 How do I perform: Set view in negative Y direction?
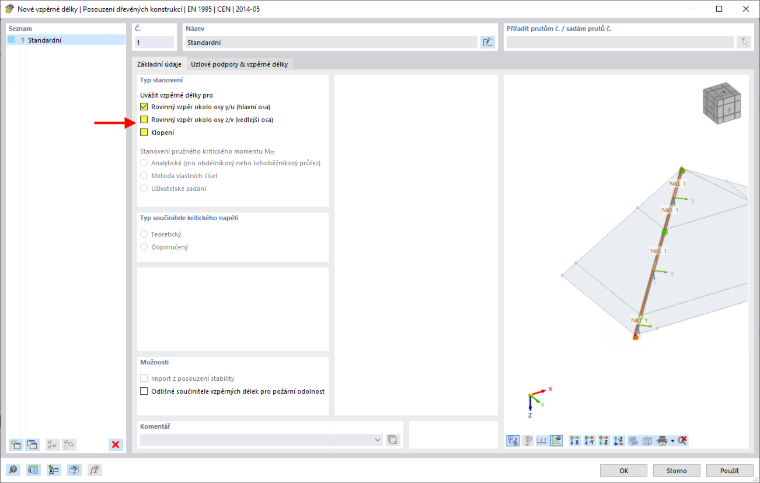point(589,440)
